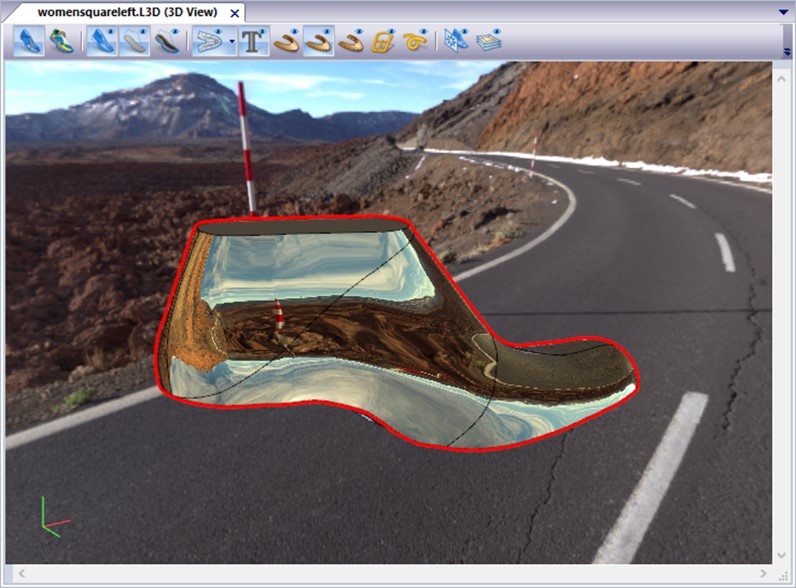Select the blue shoe last view icon

click(x=29, y=41)
